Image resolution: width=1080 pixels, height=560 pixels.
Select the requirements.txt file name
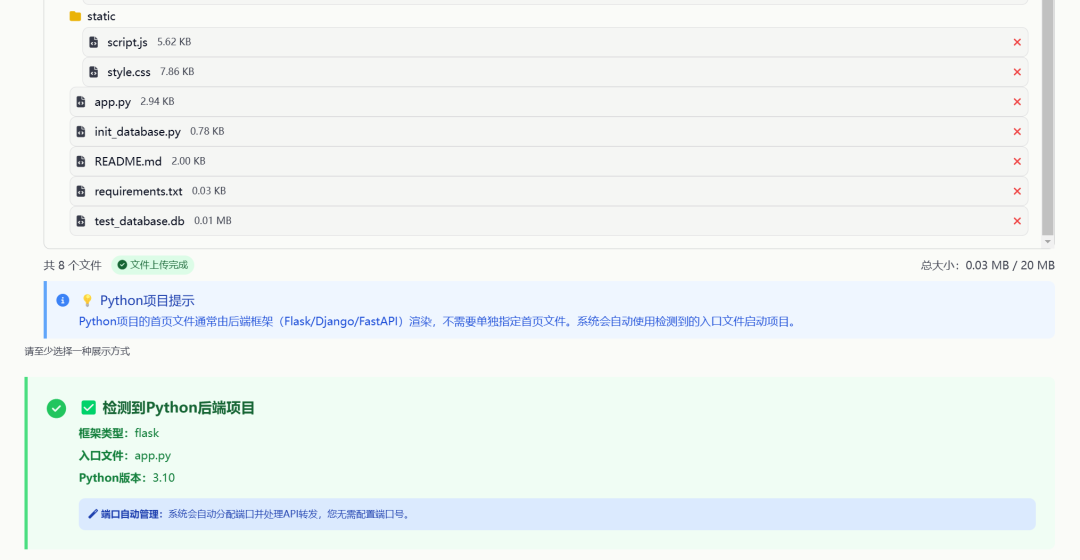(138, 191)
